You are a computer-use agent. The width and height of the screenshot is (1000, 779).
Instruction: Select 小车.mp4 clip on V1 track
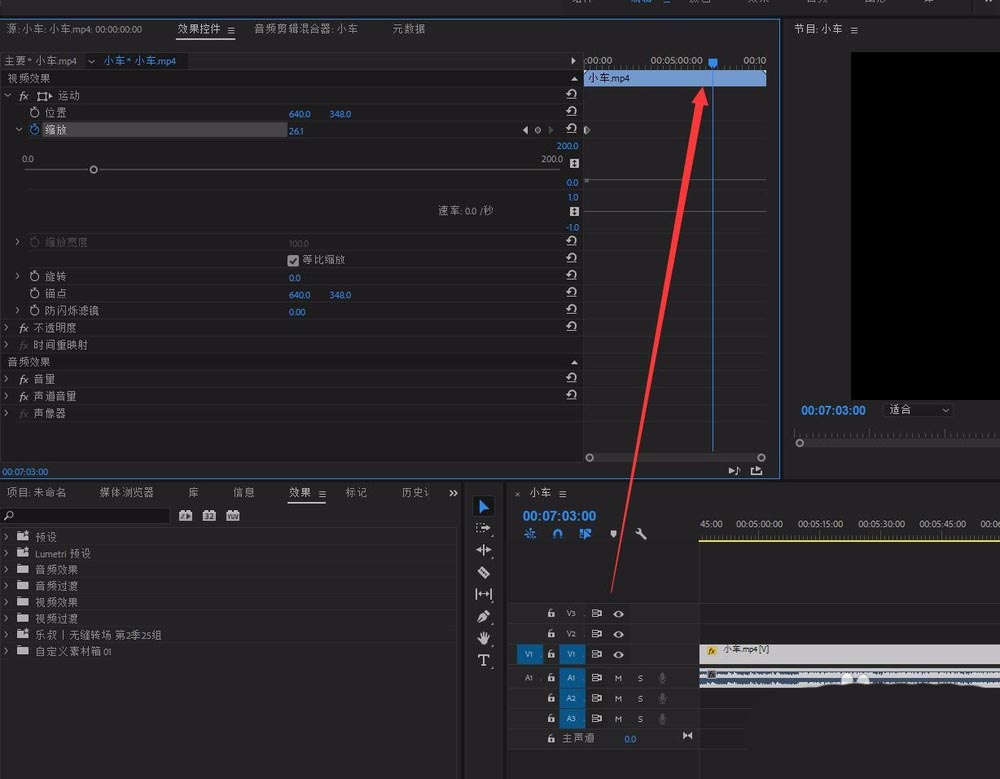coord(849,653)
